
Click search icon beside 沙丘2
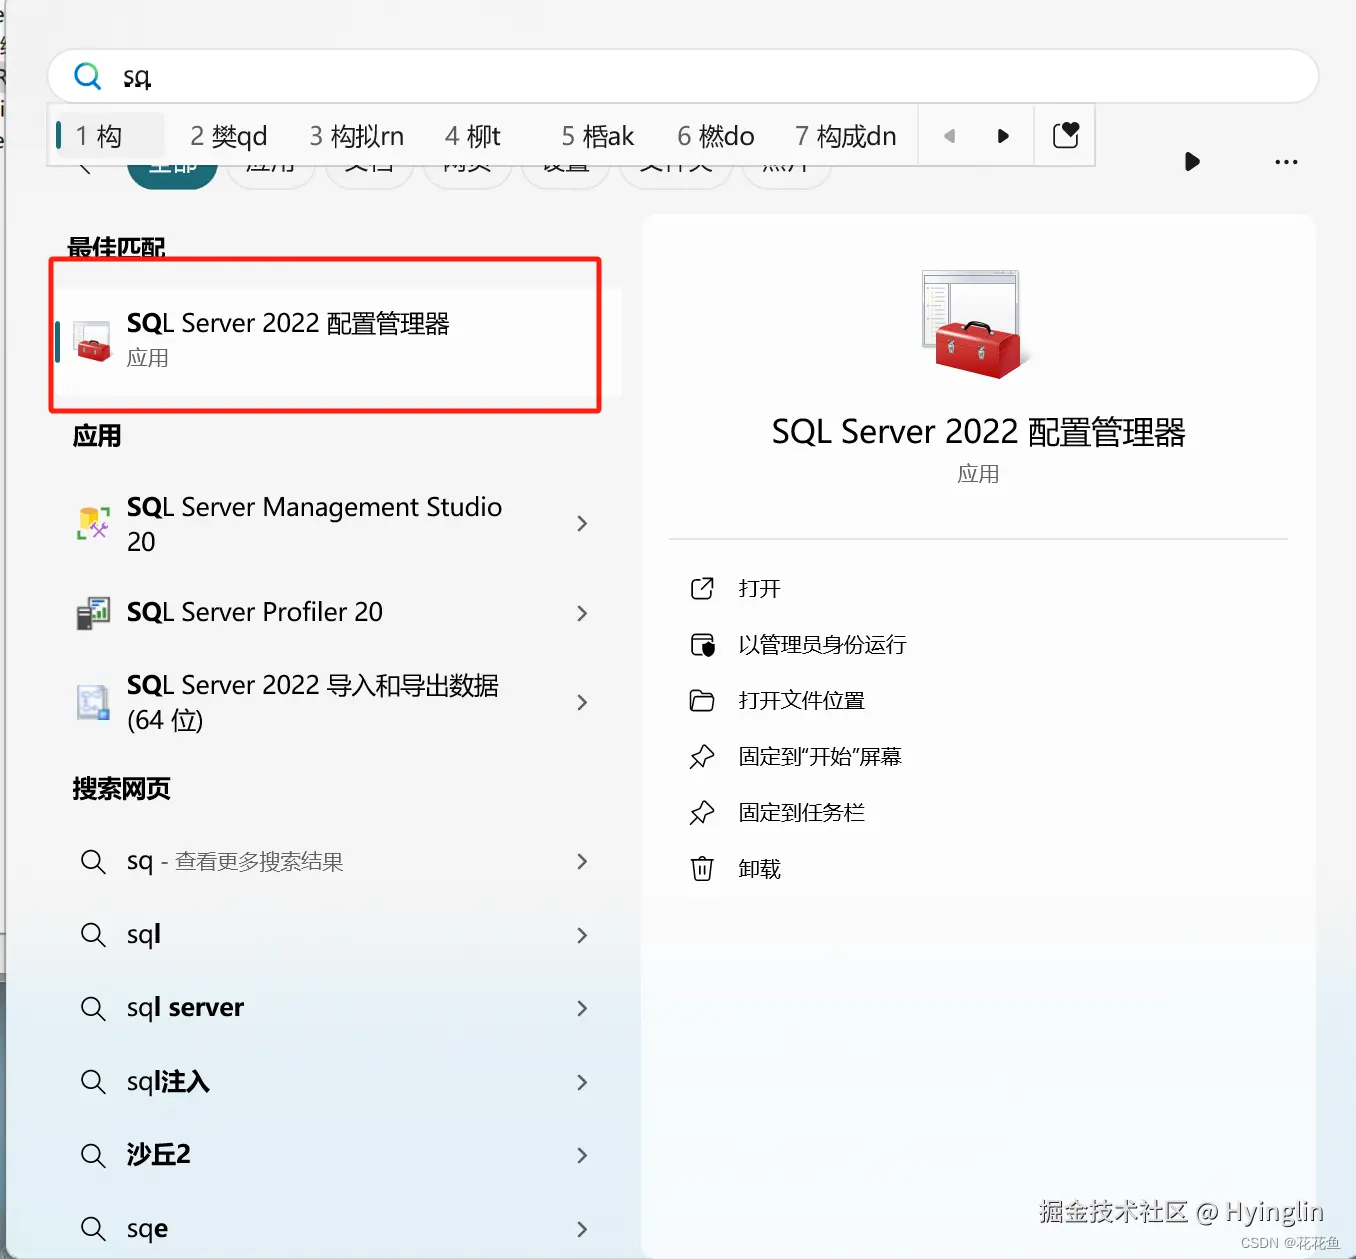pos(93,1155)
